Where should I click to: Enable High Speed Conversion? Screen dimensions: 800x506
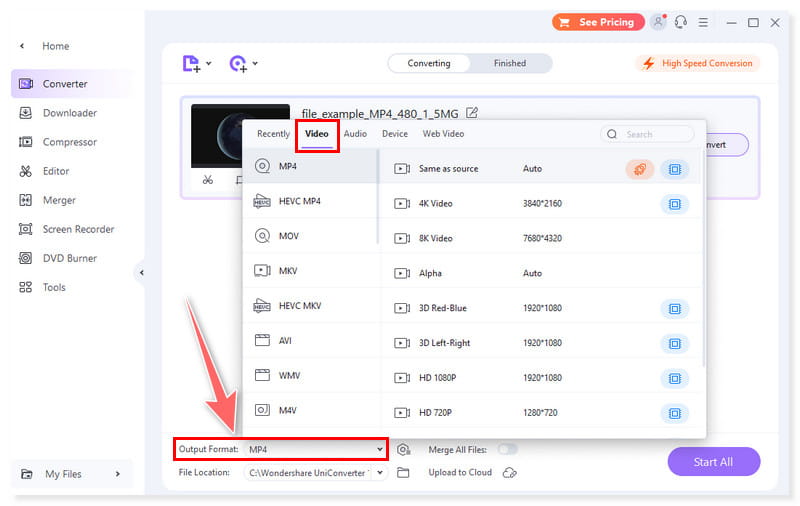(698, 63)
